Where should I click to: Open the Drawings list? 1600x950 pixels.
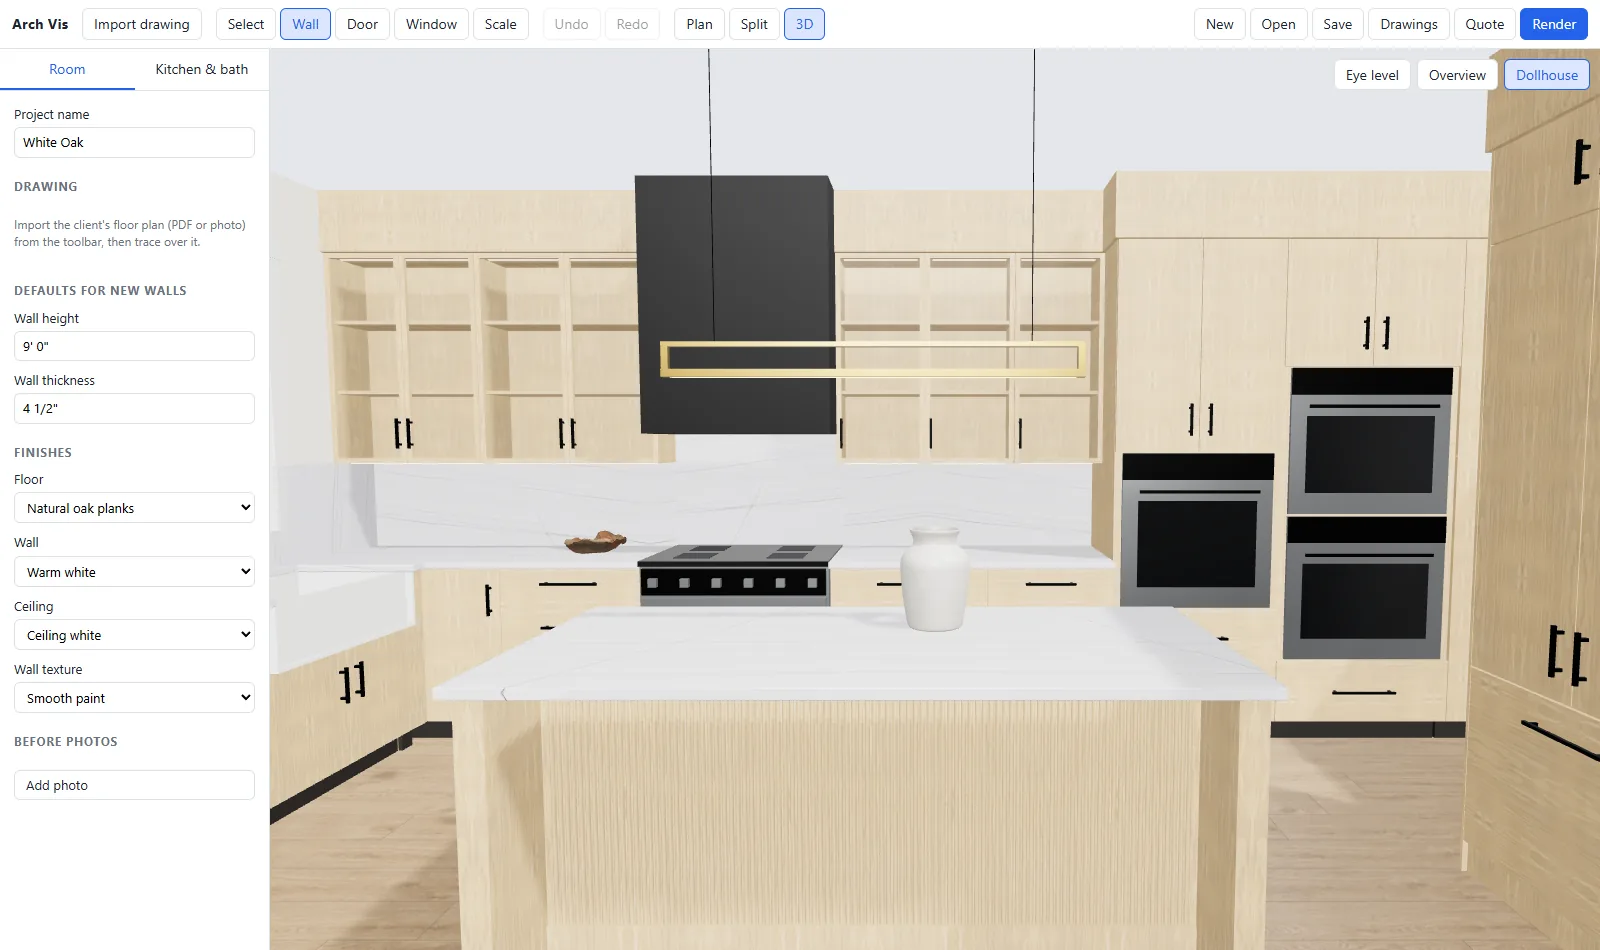click(1409, 24)
